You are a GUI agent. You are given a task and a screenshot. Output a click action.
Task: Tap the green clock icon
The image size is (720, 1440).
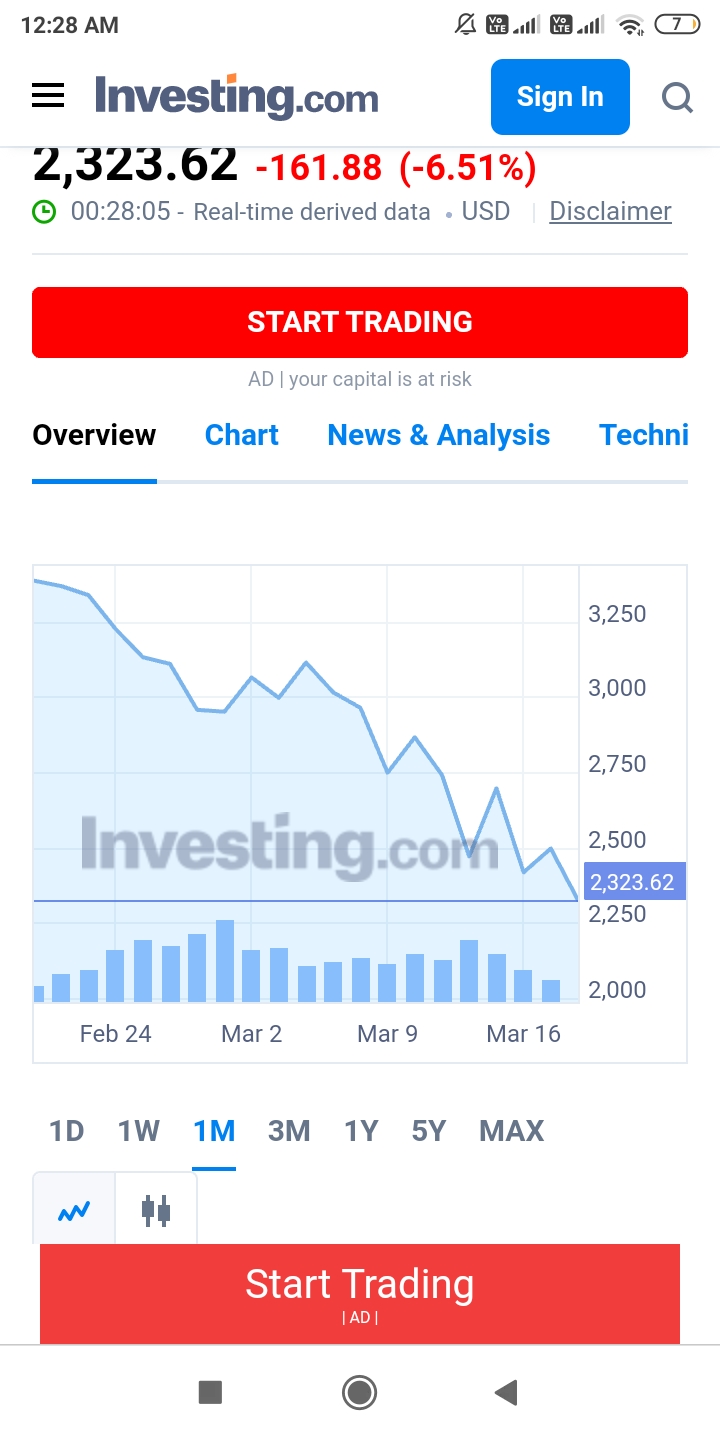click(x=45, y=212)
